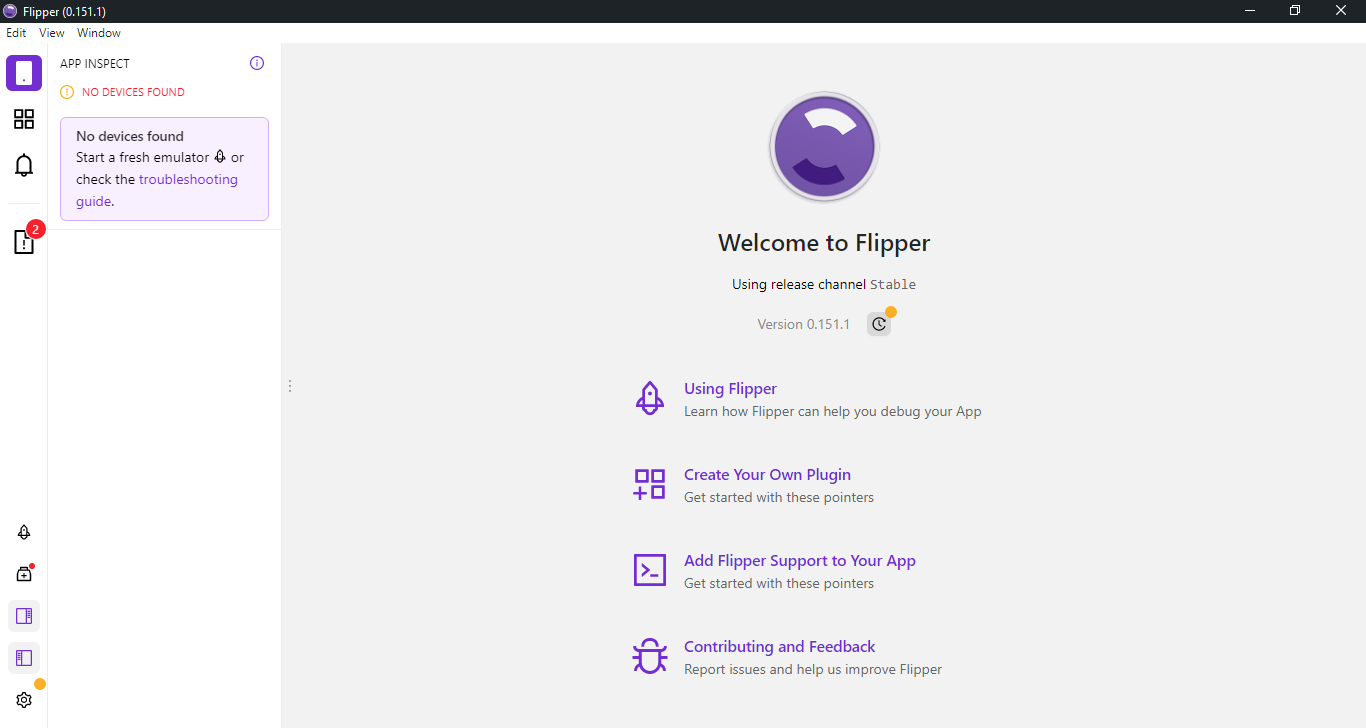Open the Plugin Manager grid icon

(x=24, y=119)
